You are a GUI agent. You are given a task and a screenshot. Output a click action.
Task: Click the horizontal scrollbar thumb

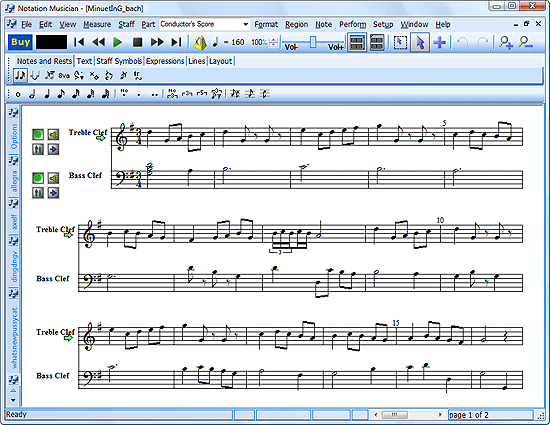pos(394,415)
